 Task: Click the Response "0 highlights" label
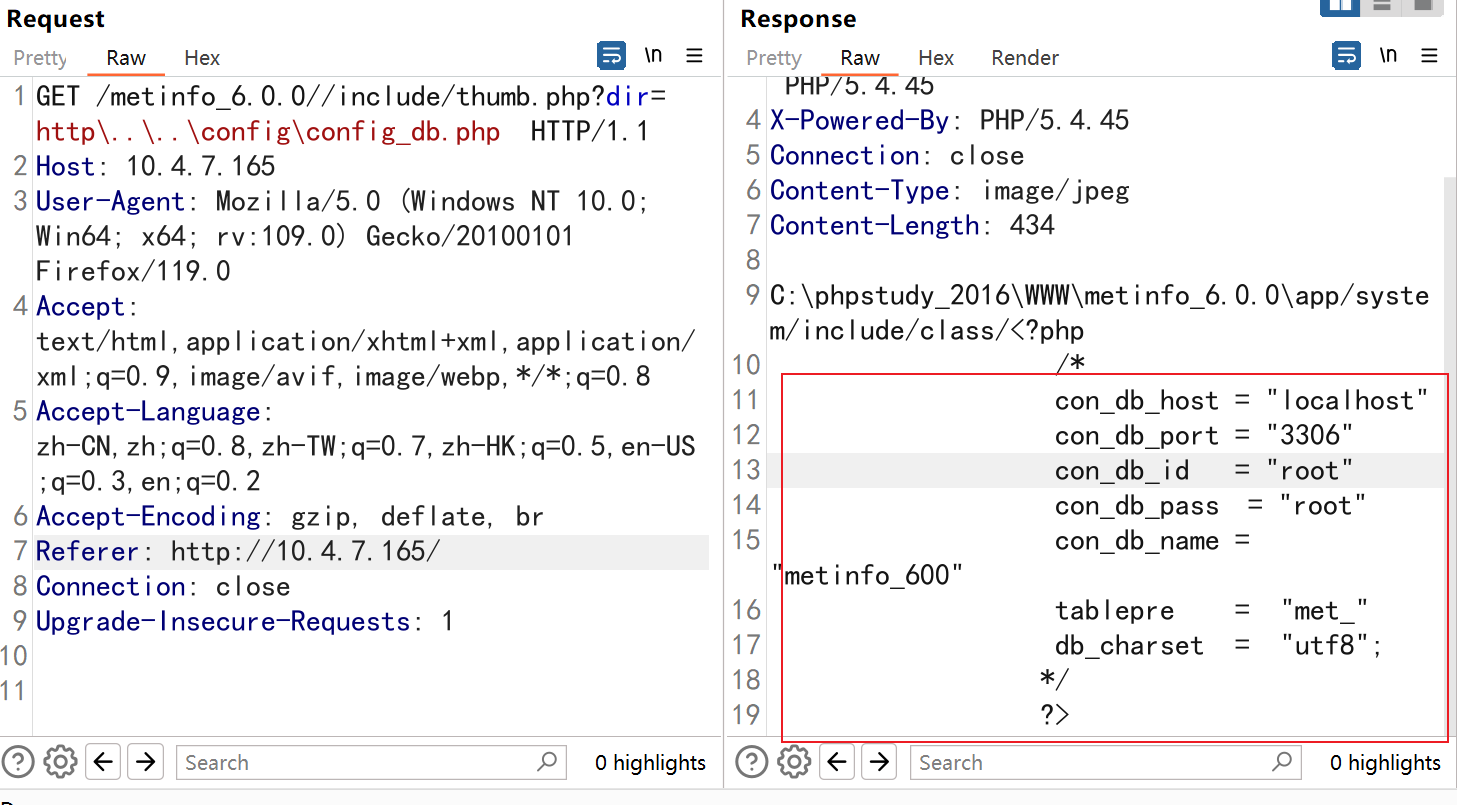[x=1385, y=763]
